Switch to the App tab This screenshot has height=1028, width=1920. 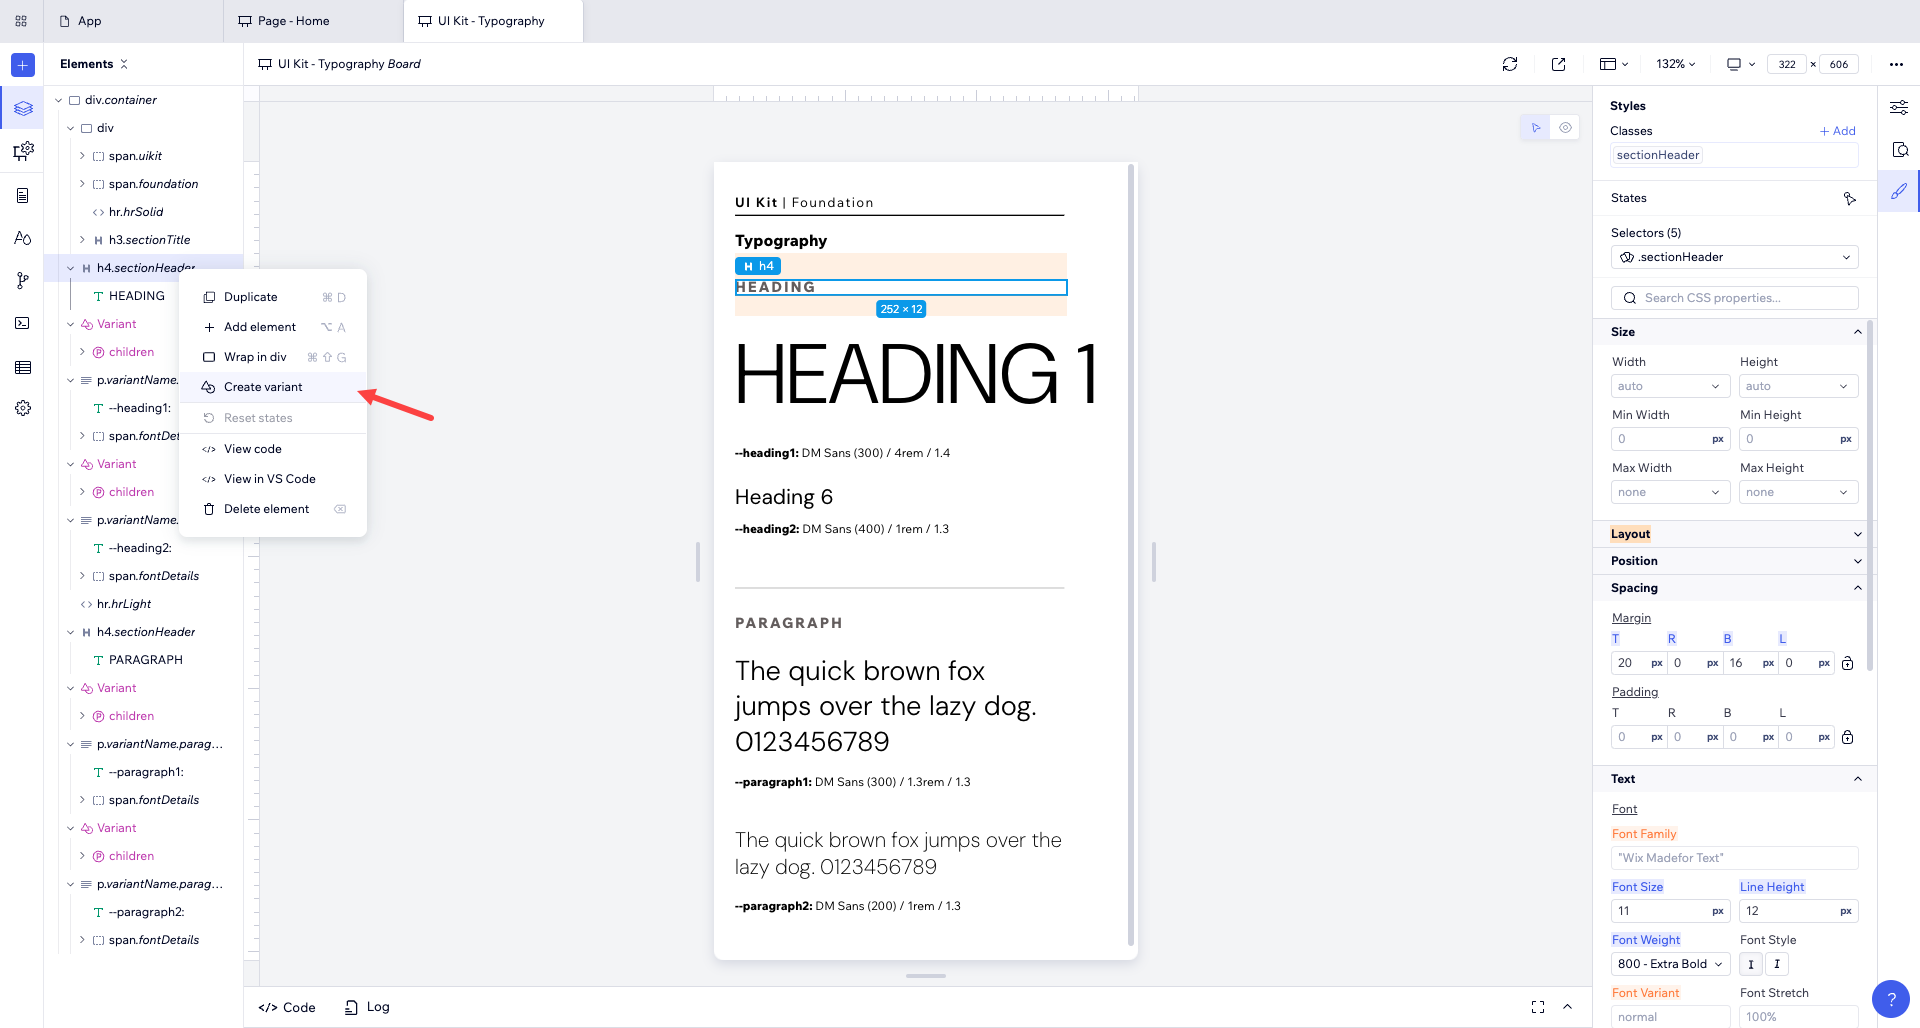[x=134, y=21]
